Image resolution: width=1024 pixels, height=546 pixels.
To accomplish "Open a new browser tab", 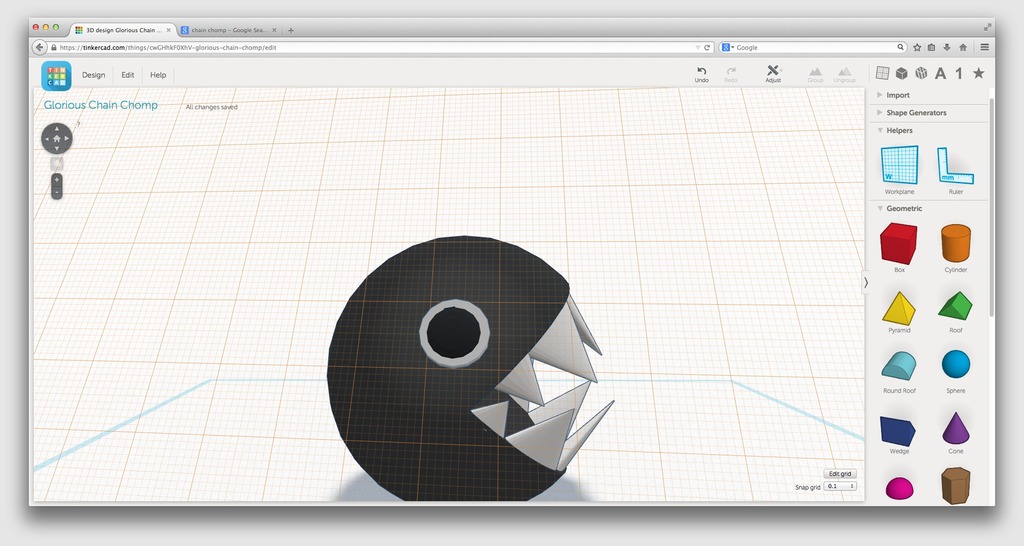I will pos(291,30).
